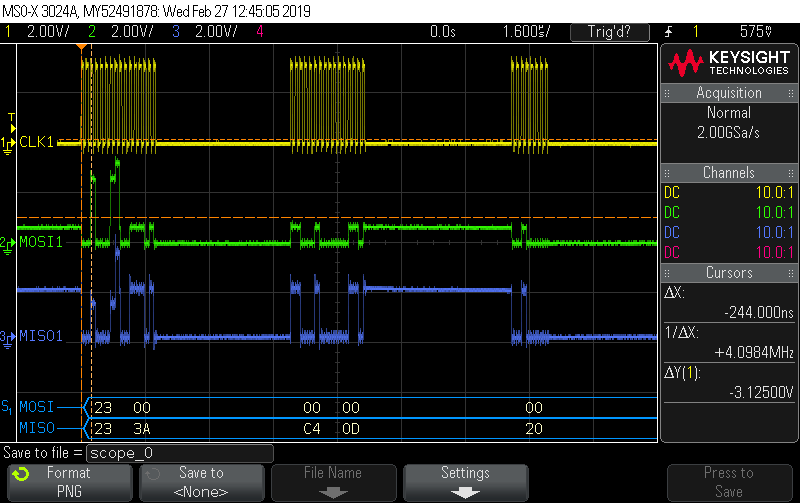The height and width of the screenshot is (503, 800).
Task: Click the 0.0s time delay value
Action: [442, 32]
